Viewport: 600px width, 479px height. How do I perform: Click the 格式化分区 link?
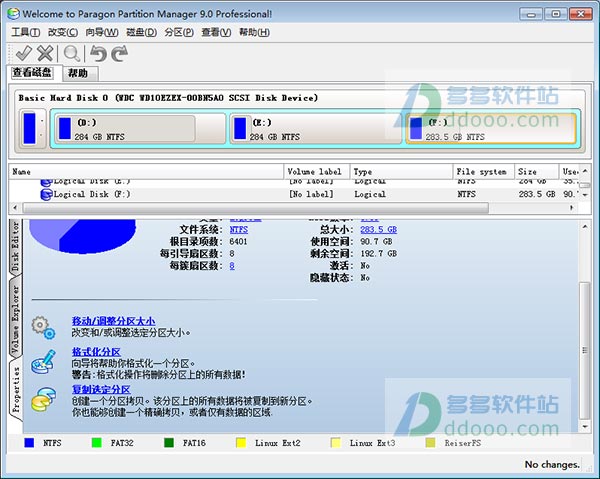point(96,352)
